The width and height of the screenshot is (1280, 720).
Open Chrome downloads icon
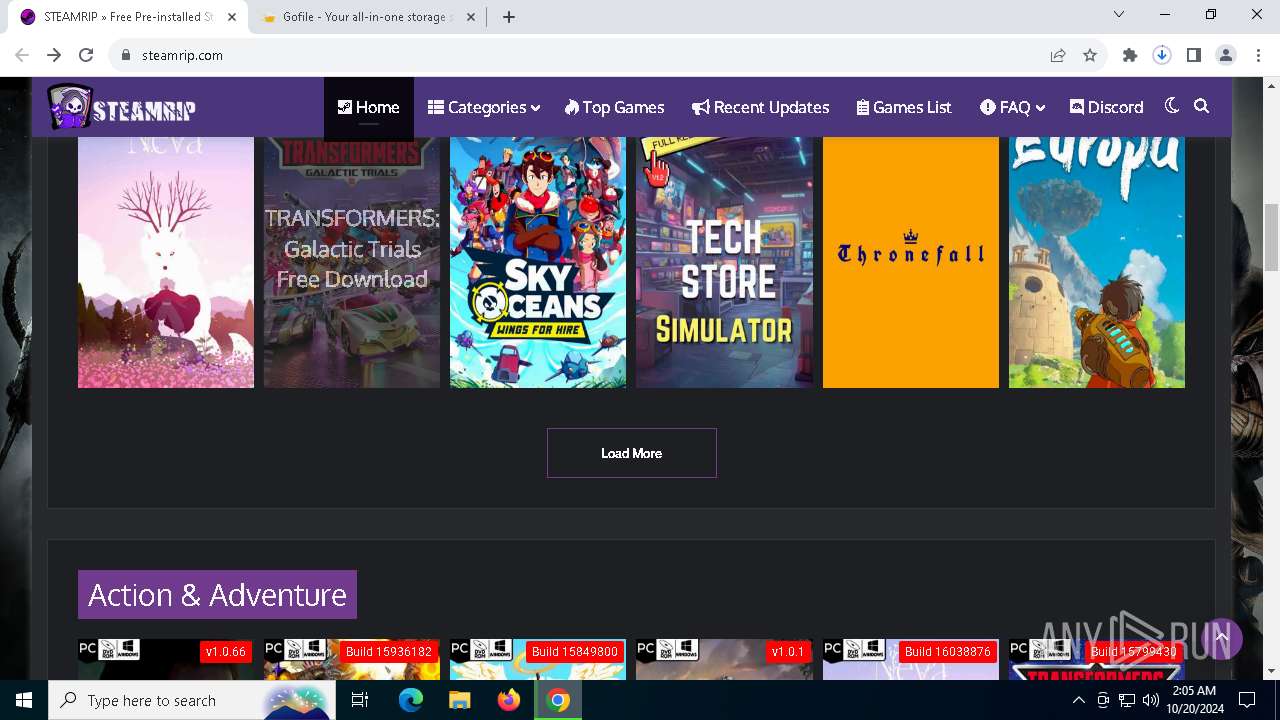click(x=1162, y=55)
